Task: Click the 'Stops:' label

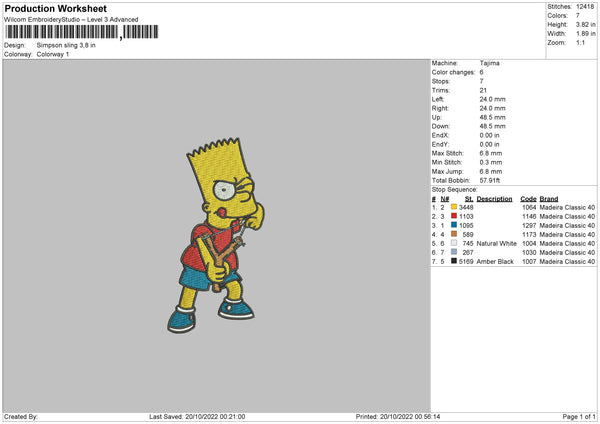Action: tap(441, 82)
